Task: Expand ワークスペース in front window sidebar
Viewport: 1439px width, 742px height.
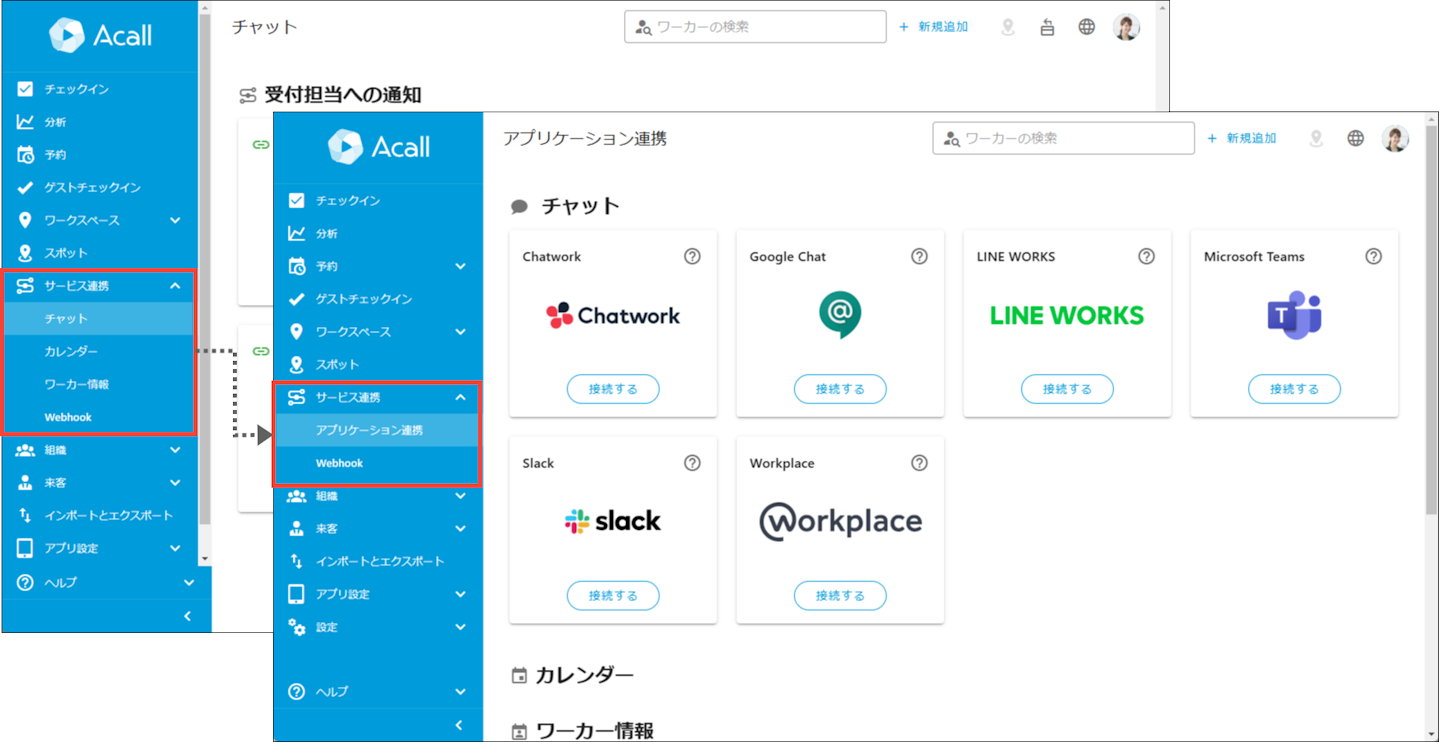Action: coord(460,331)
